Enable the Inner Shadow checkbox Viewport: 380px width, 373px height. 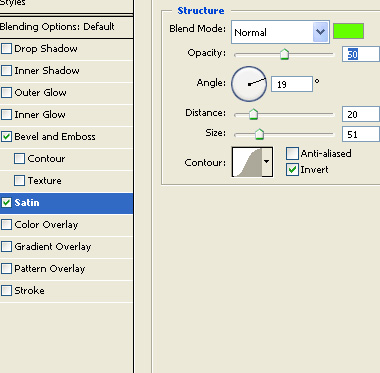(x=6, y=71)
